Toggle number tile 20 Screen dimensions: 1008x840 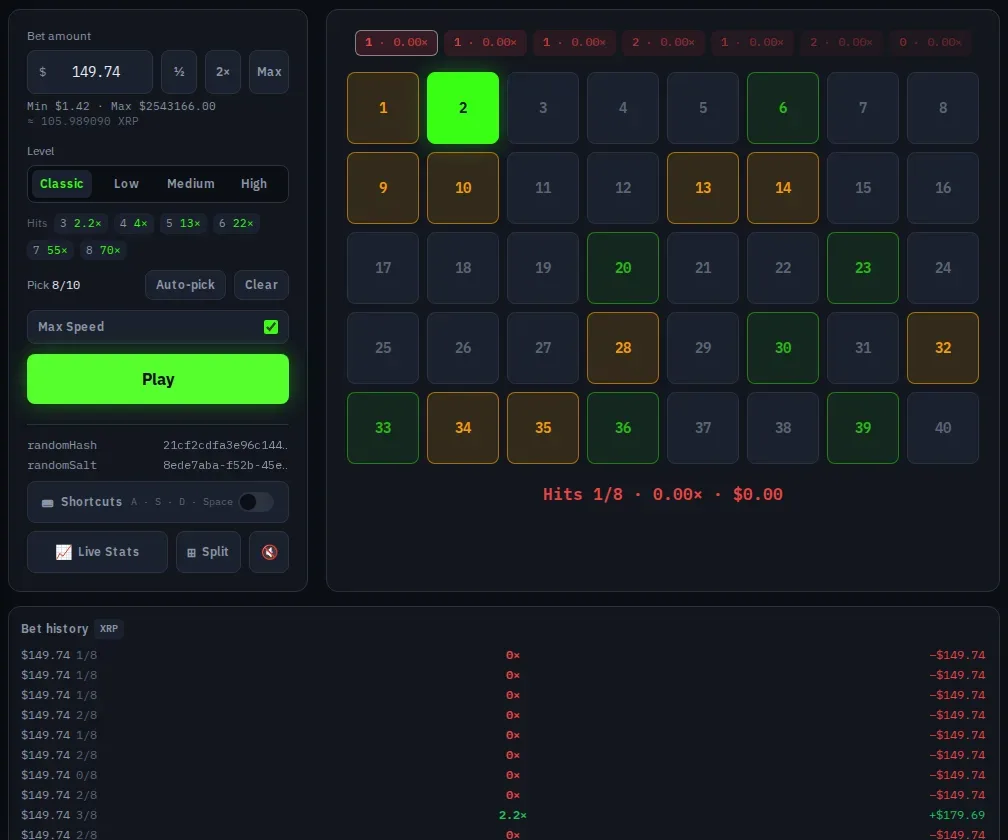coord(623,268)
